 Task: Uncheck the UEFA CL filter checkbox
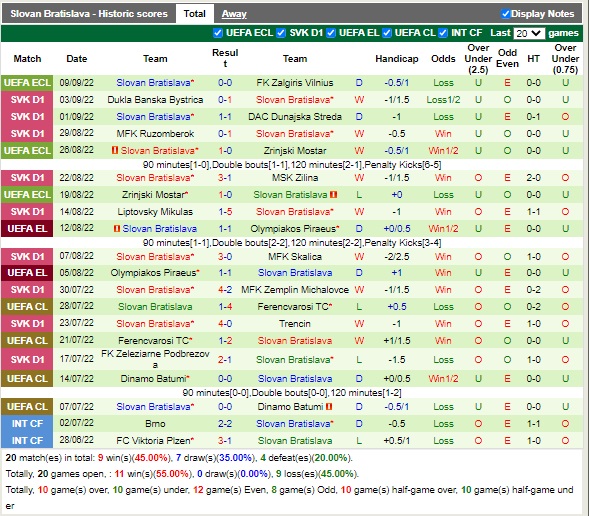click(387, 33)
